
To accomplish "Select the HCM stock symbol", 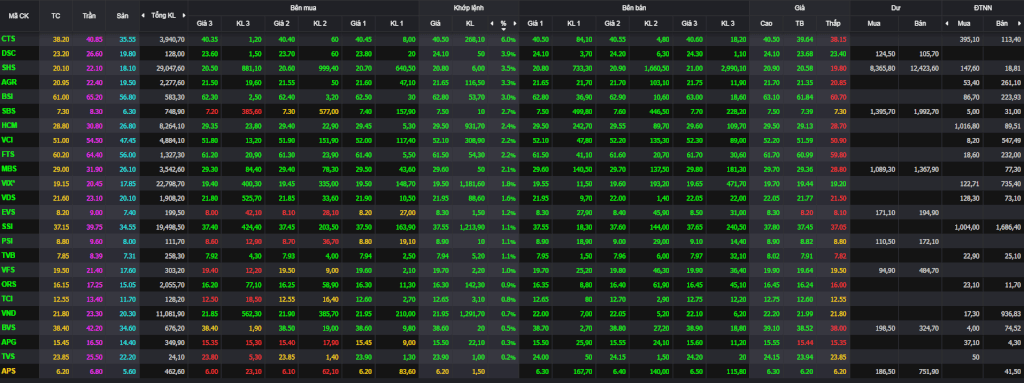I will 9,125.
